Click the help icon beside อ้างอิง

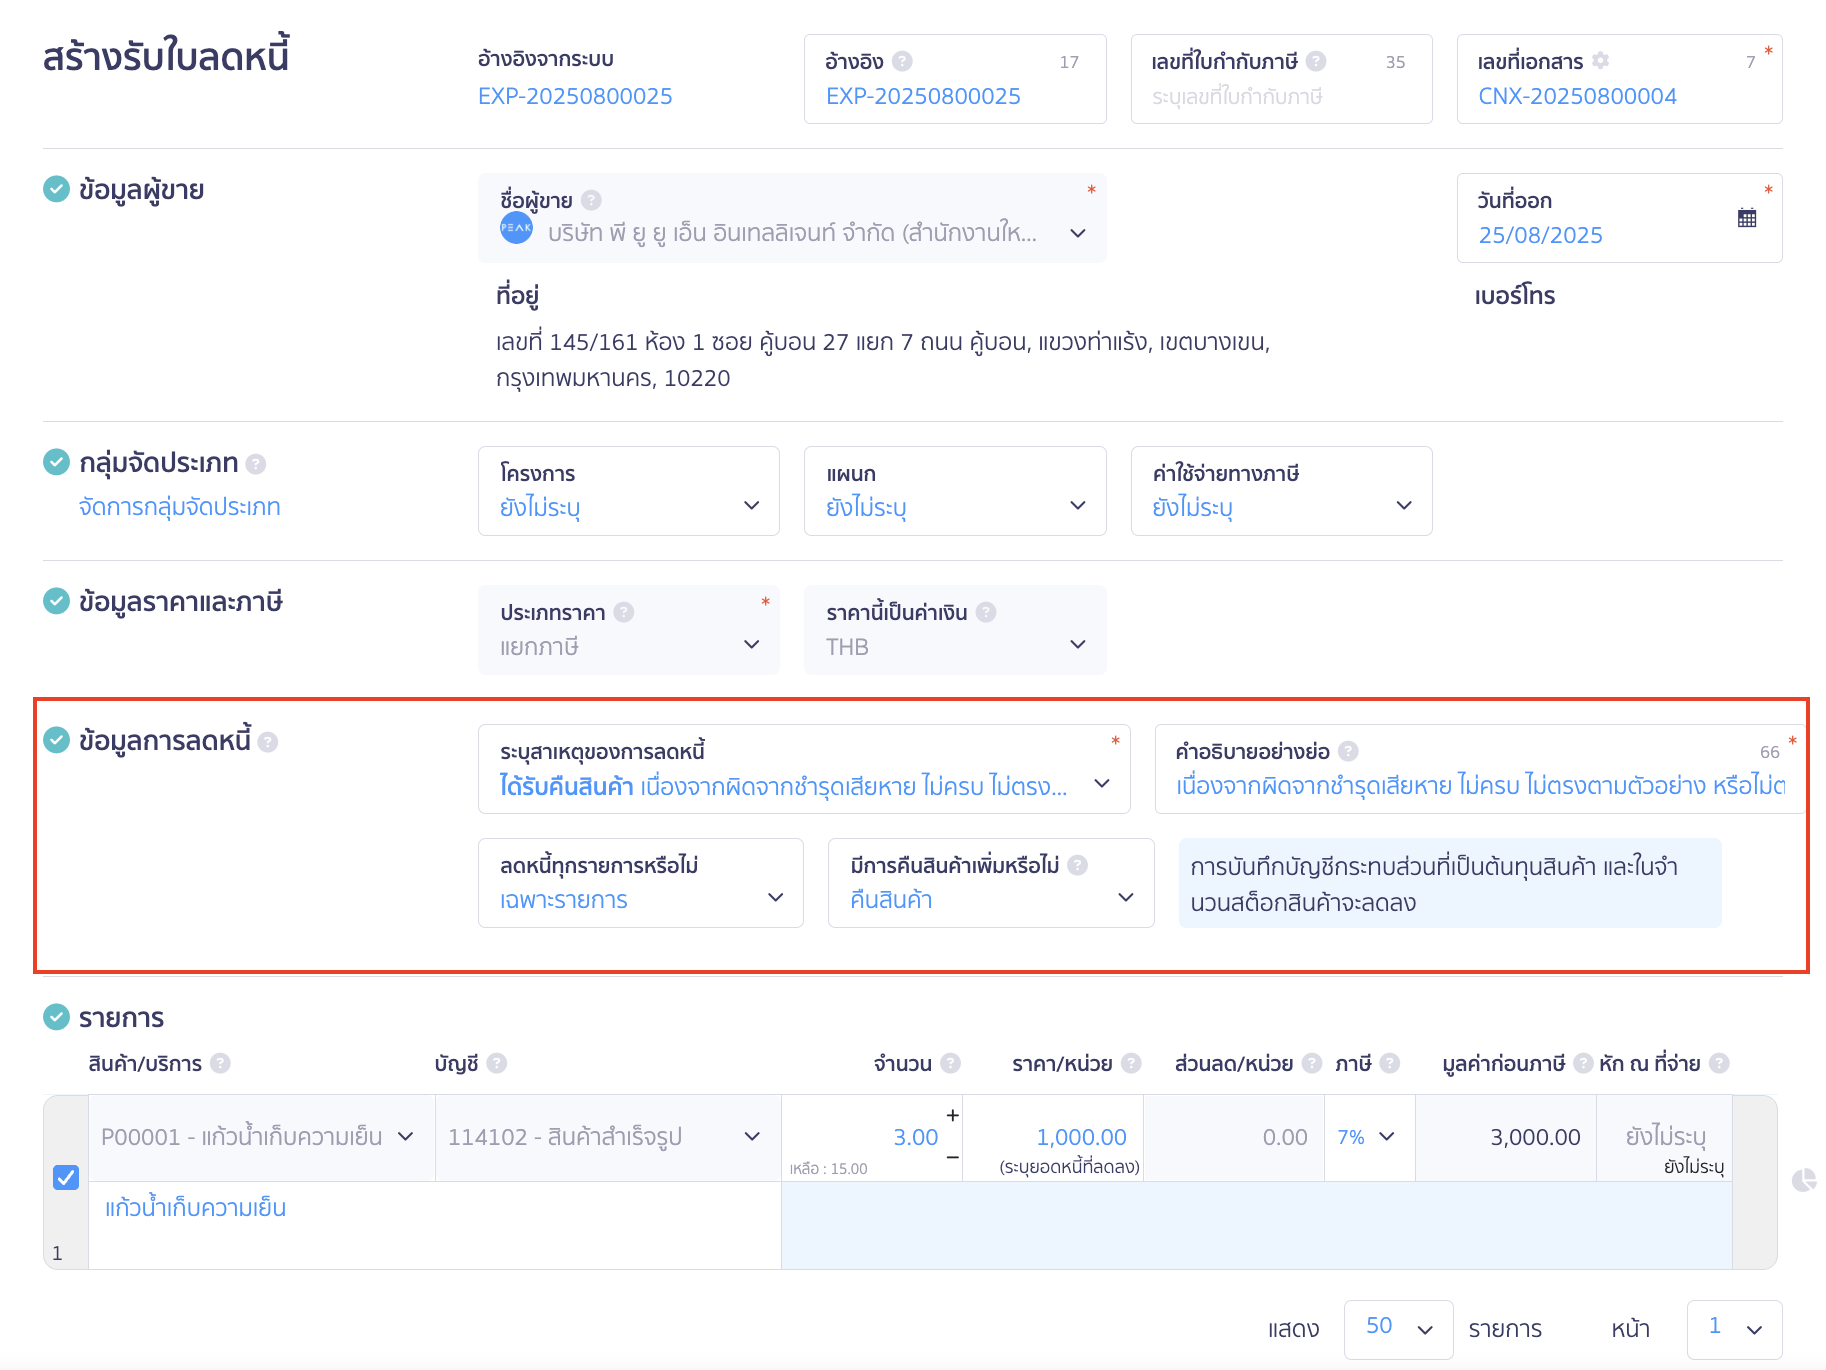[902, 61]
